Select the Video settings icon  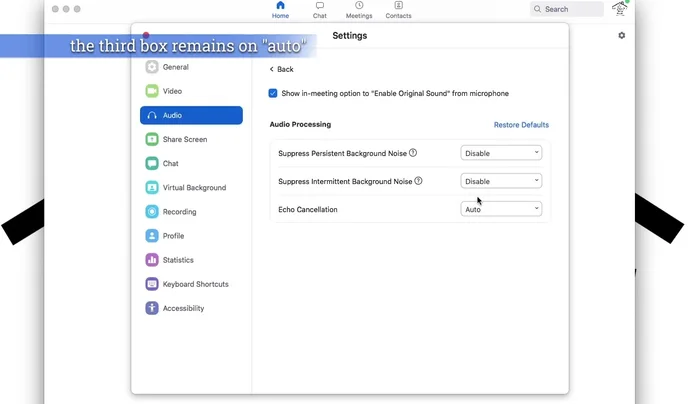152,91
